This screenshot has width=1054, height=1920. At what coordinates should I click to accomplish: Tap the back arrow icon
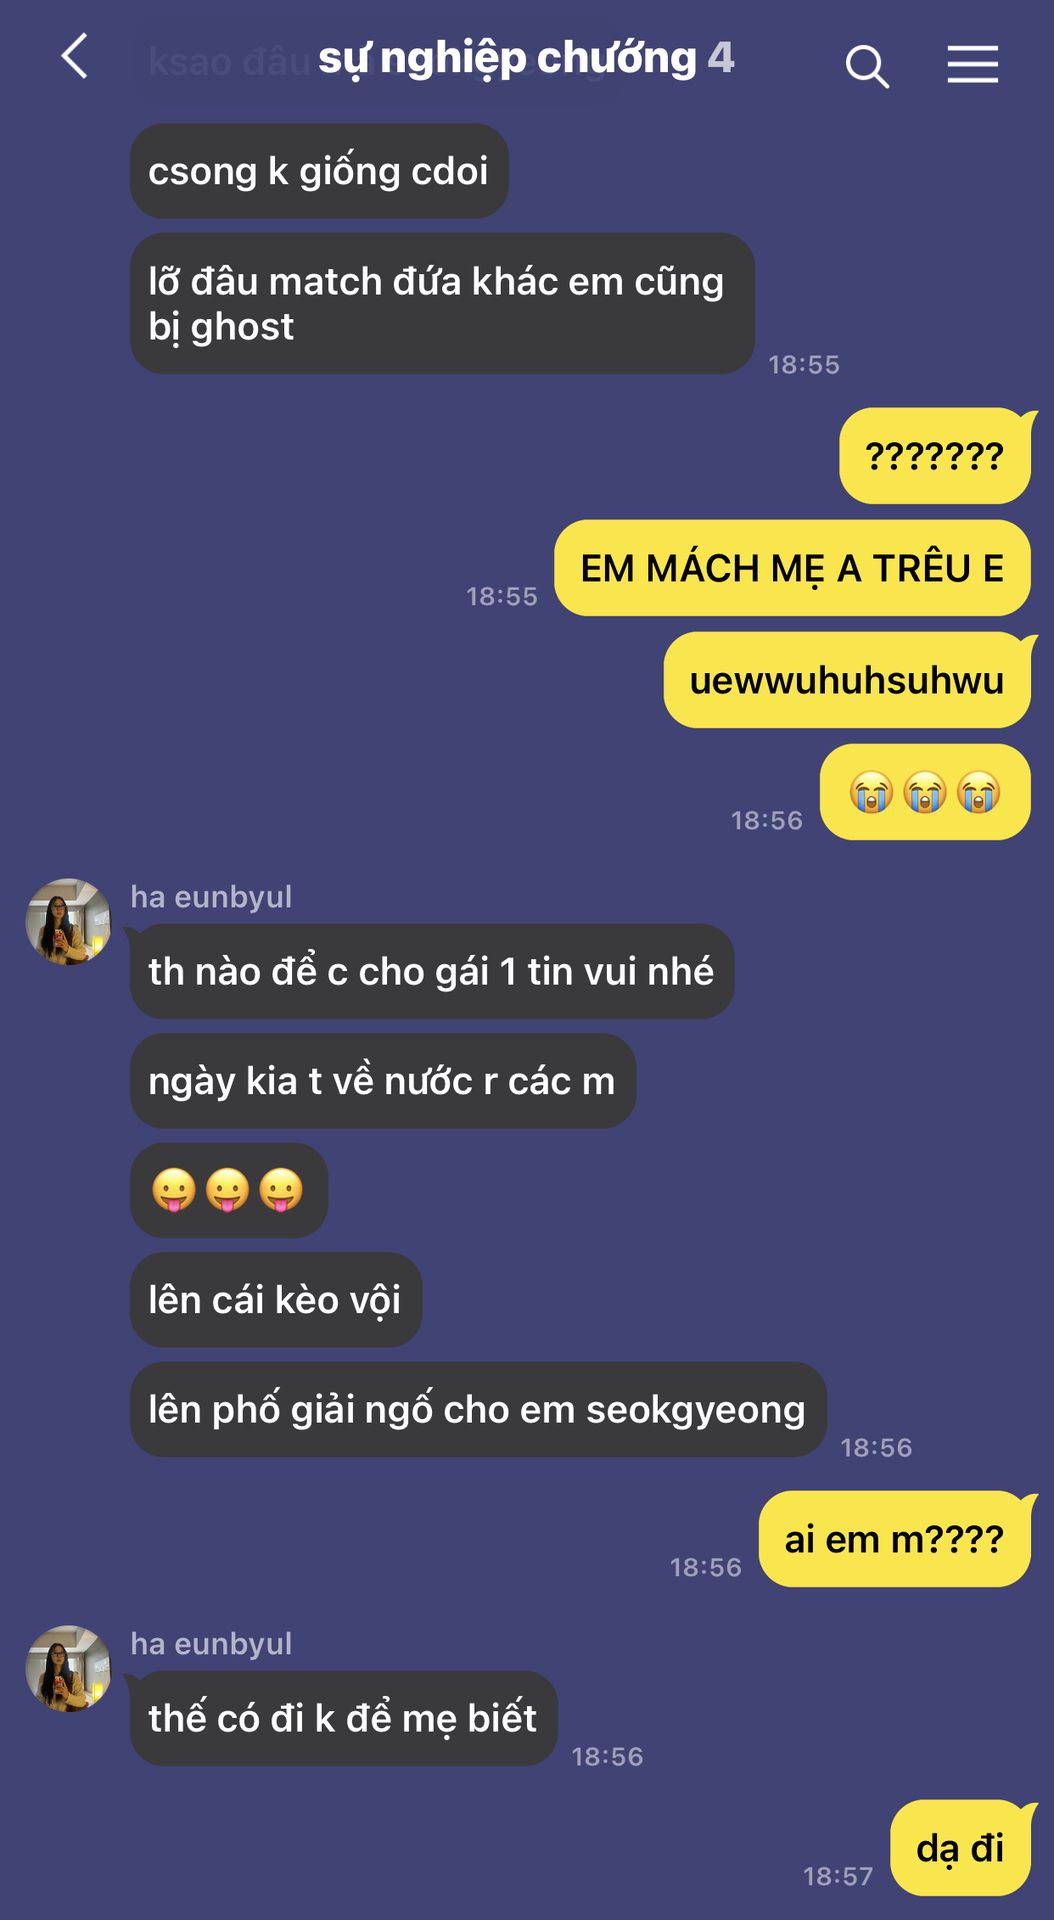tap(75, 56)
